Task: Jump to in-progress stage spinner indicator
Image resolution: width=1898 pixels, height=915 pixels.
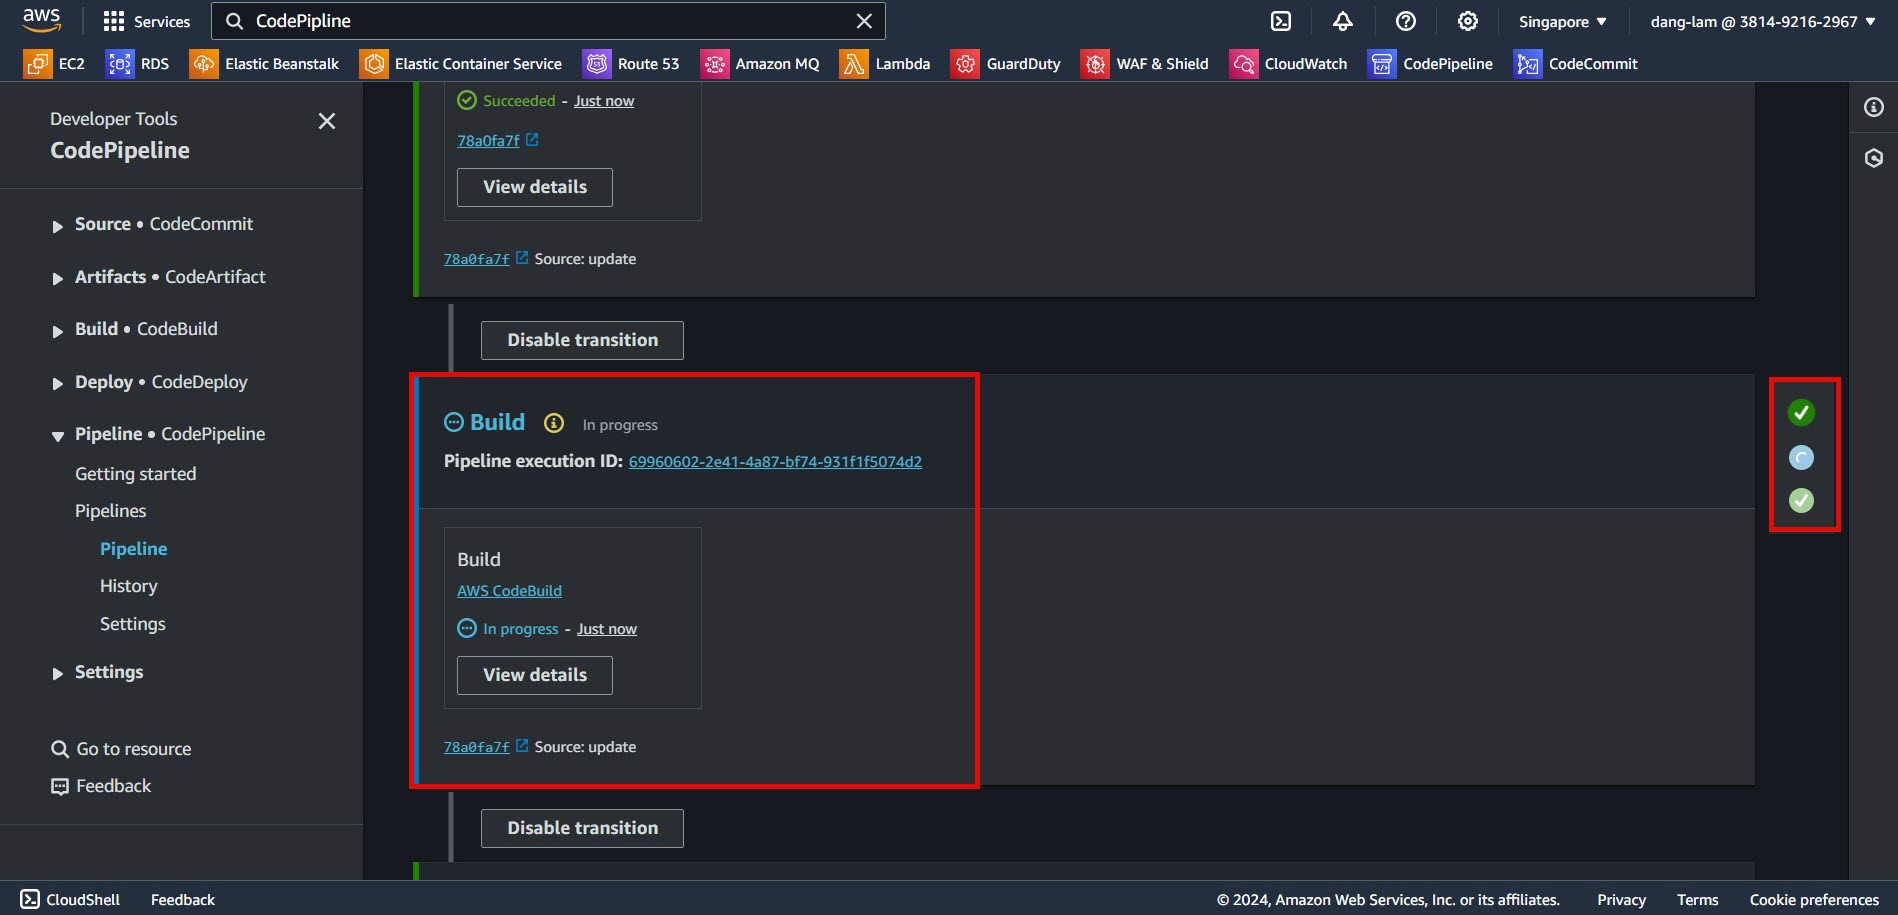Action: [x=1801, y=458]
